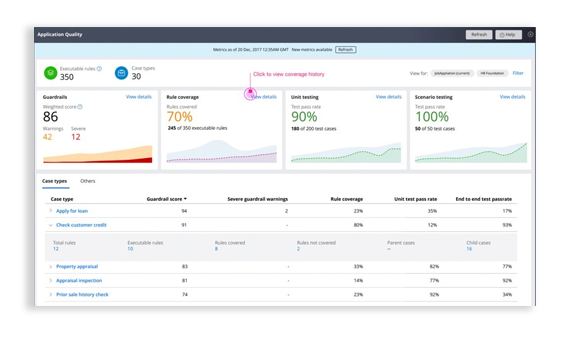Switch to the Others tab
Image resolution: width=562 pixels, height=360 pixels.
(x=88, y=181)
